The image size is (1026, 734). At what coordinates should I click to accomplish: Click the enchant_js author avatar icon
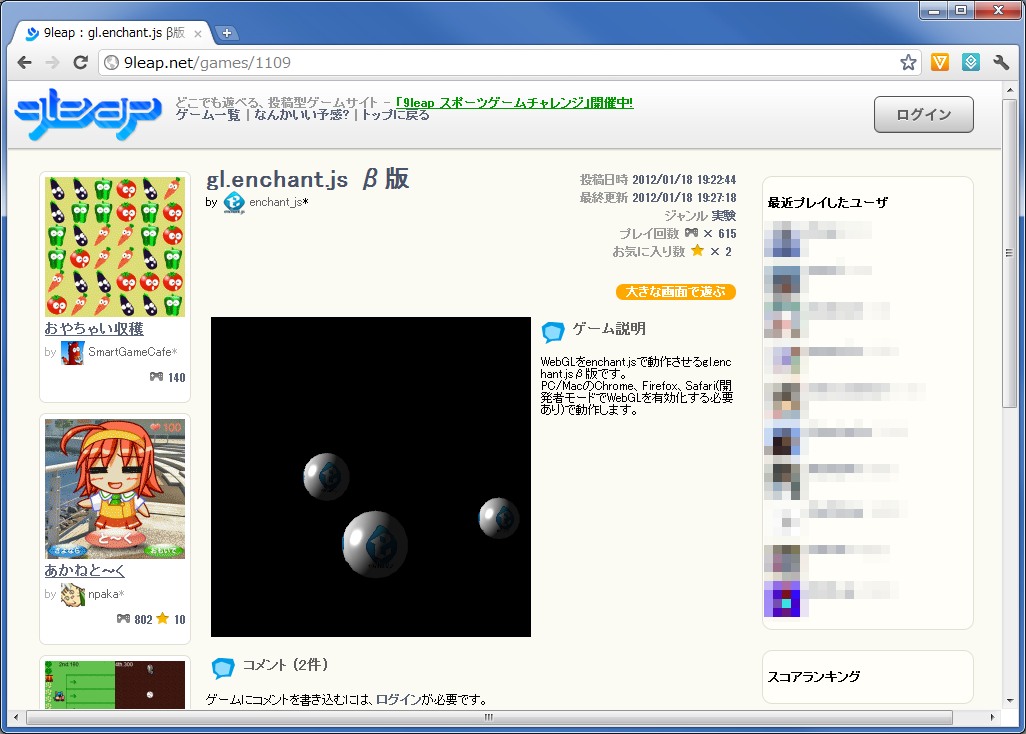pyautogui.click(x=234, y=203)
